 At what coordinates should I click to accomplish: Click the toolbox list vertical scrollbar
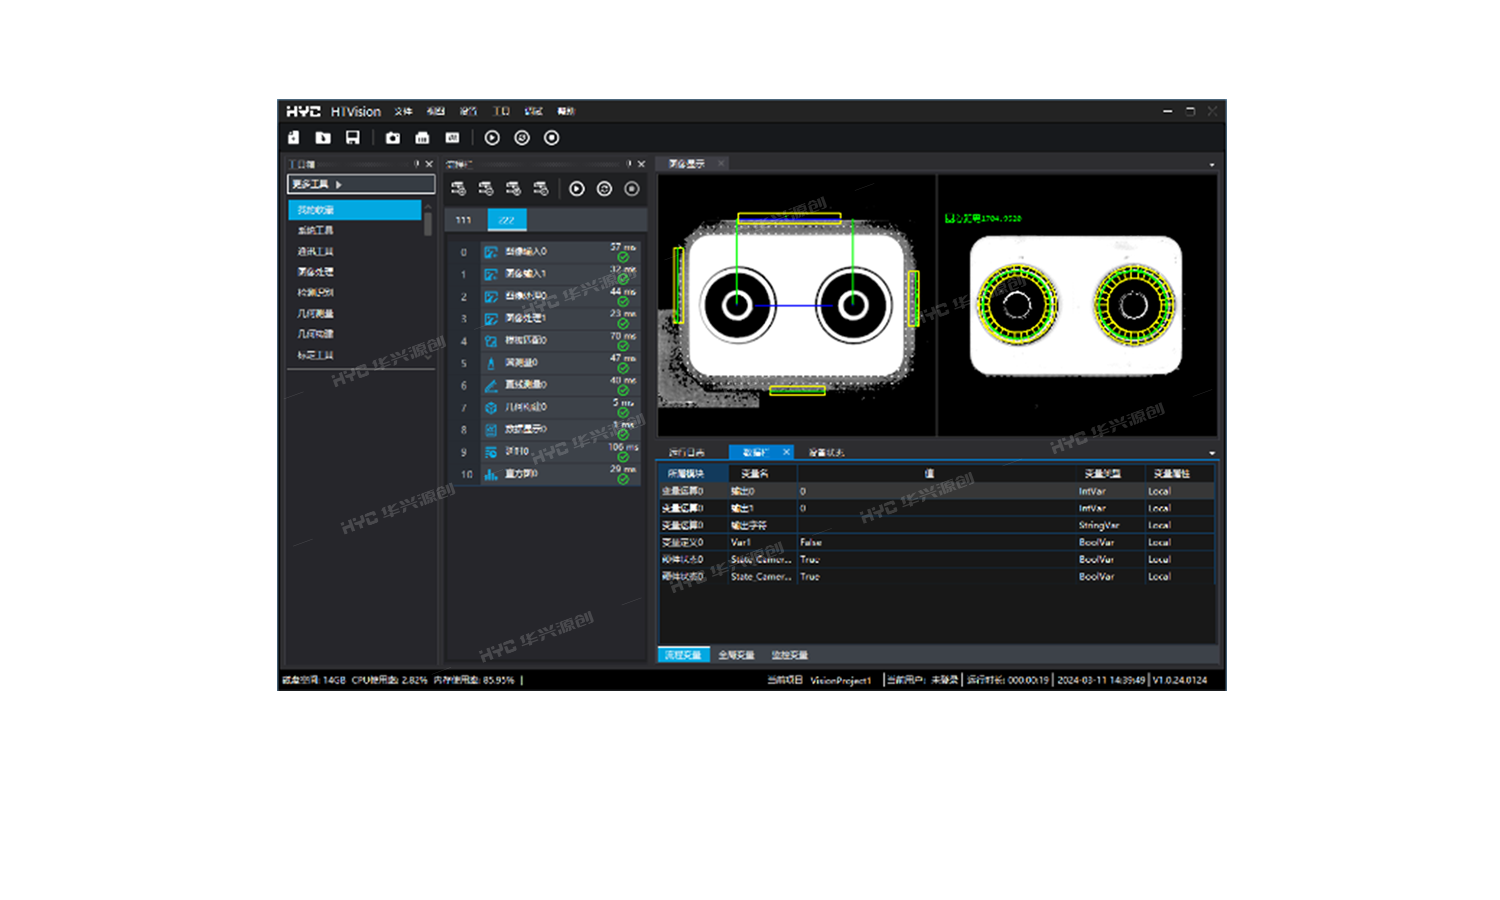(428, 222)
